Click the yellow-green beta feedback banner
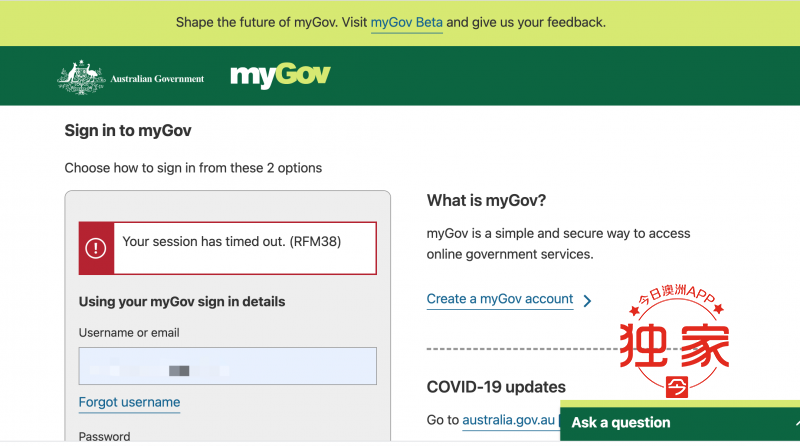Image resolution: width=800 pixels, height=446 pixels. click(400, 23)
